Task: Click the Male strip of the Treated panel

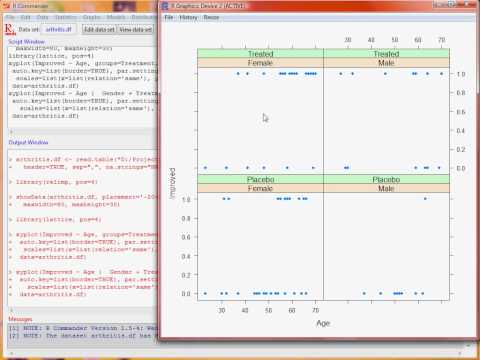Action: point(386,63)
